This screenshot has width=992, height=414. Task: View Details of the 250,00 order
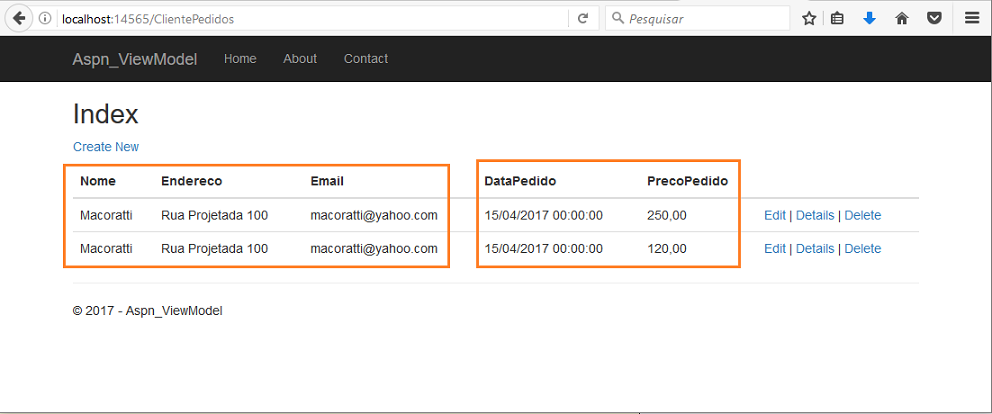815,215
